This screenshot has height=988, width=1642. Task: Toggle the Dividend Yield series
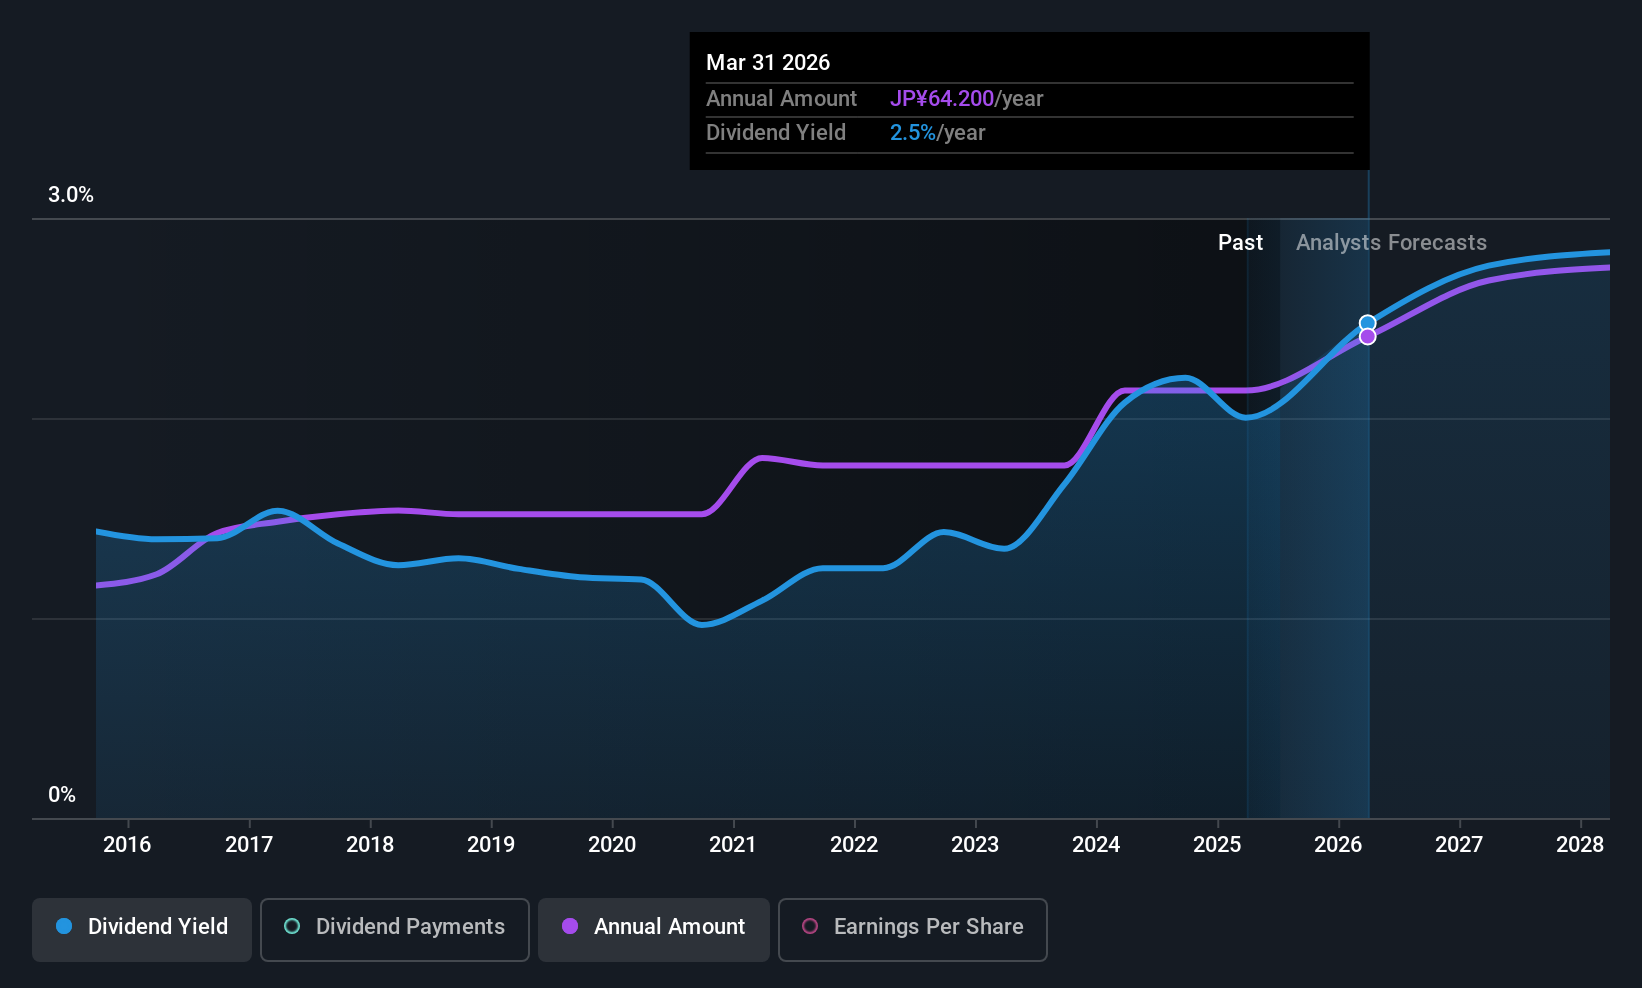point(142,930)
